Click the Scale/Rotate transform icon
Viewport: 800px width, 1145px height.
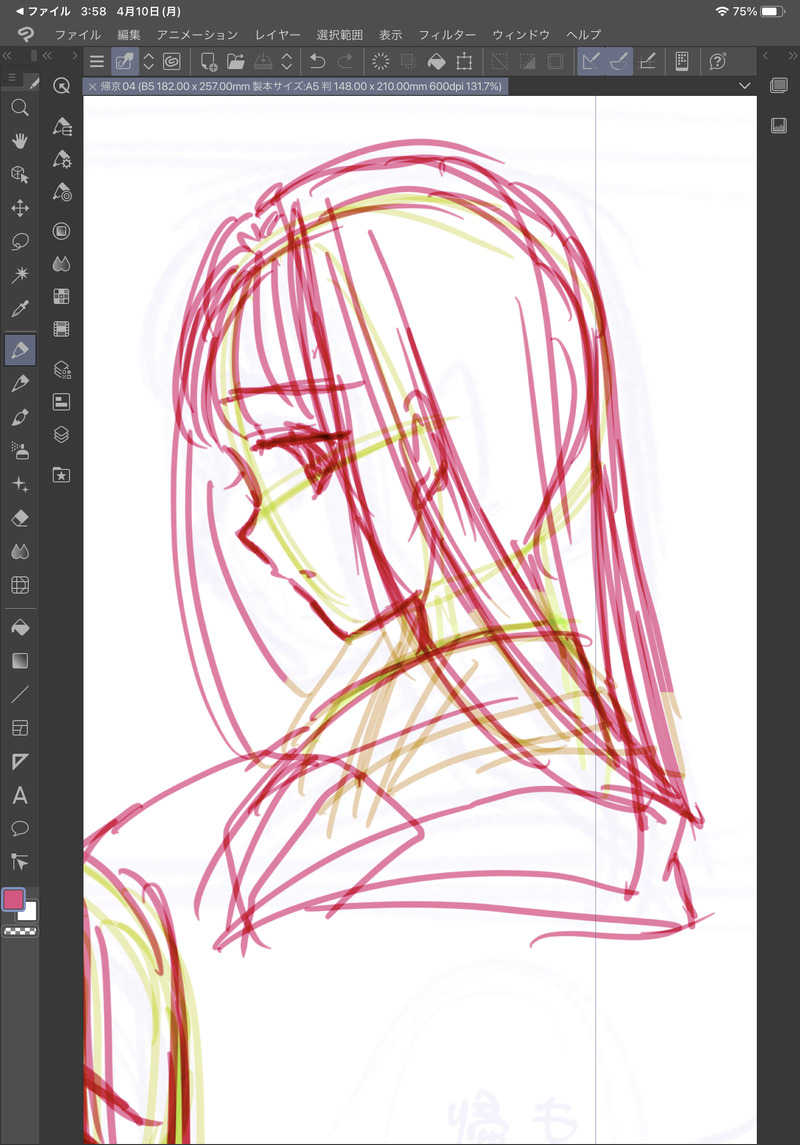tap(464, 61)
